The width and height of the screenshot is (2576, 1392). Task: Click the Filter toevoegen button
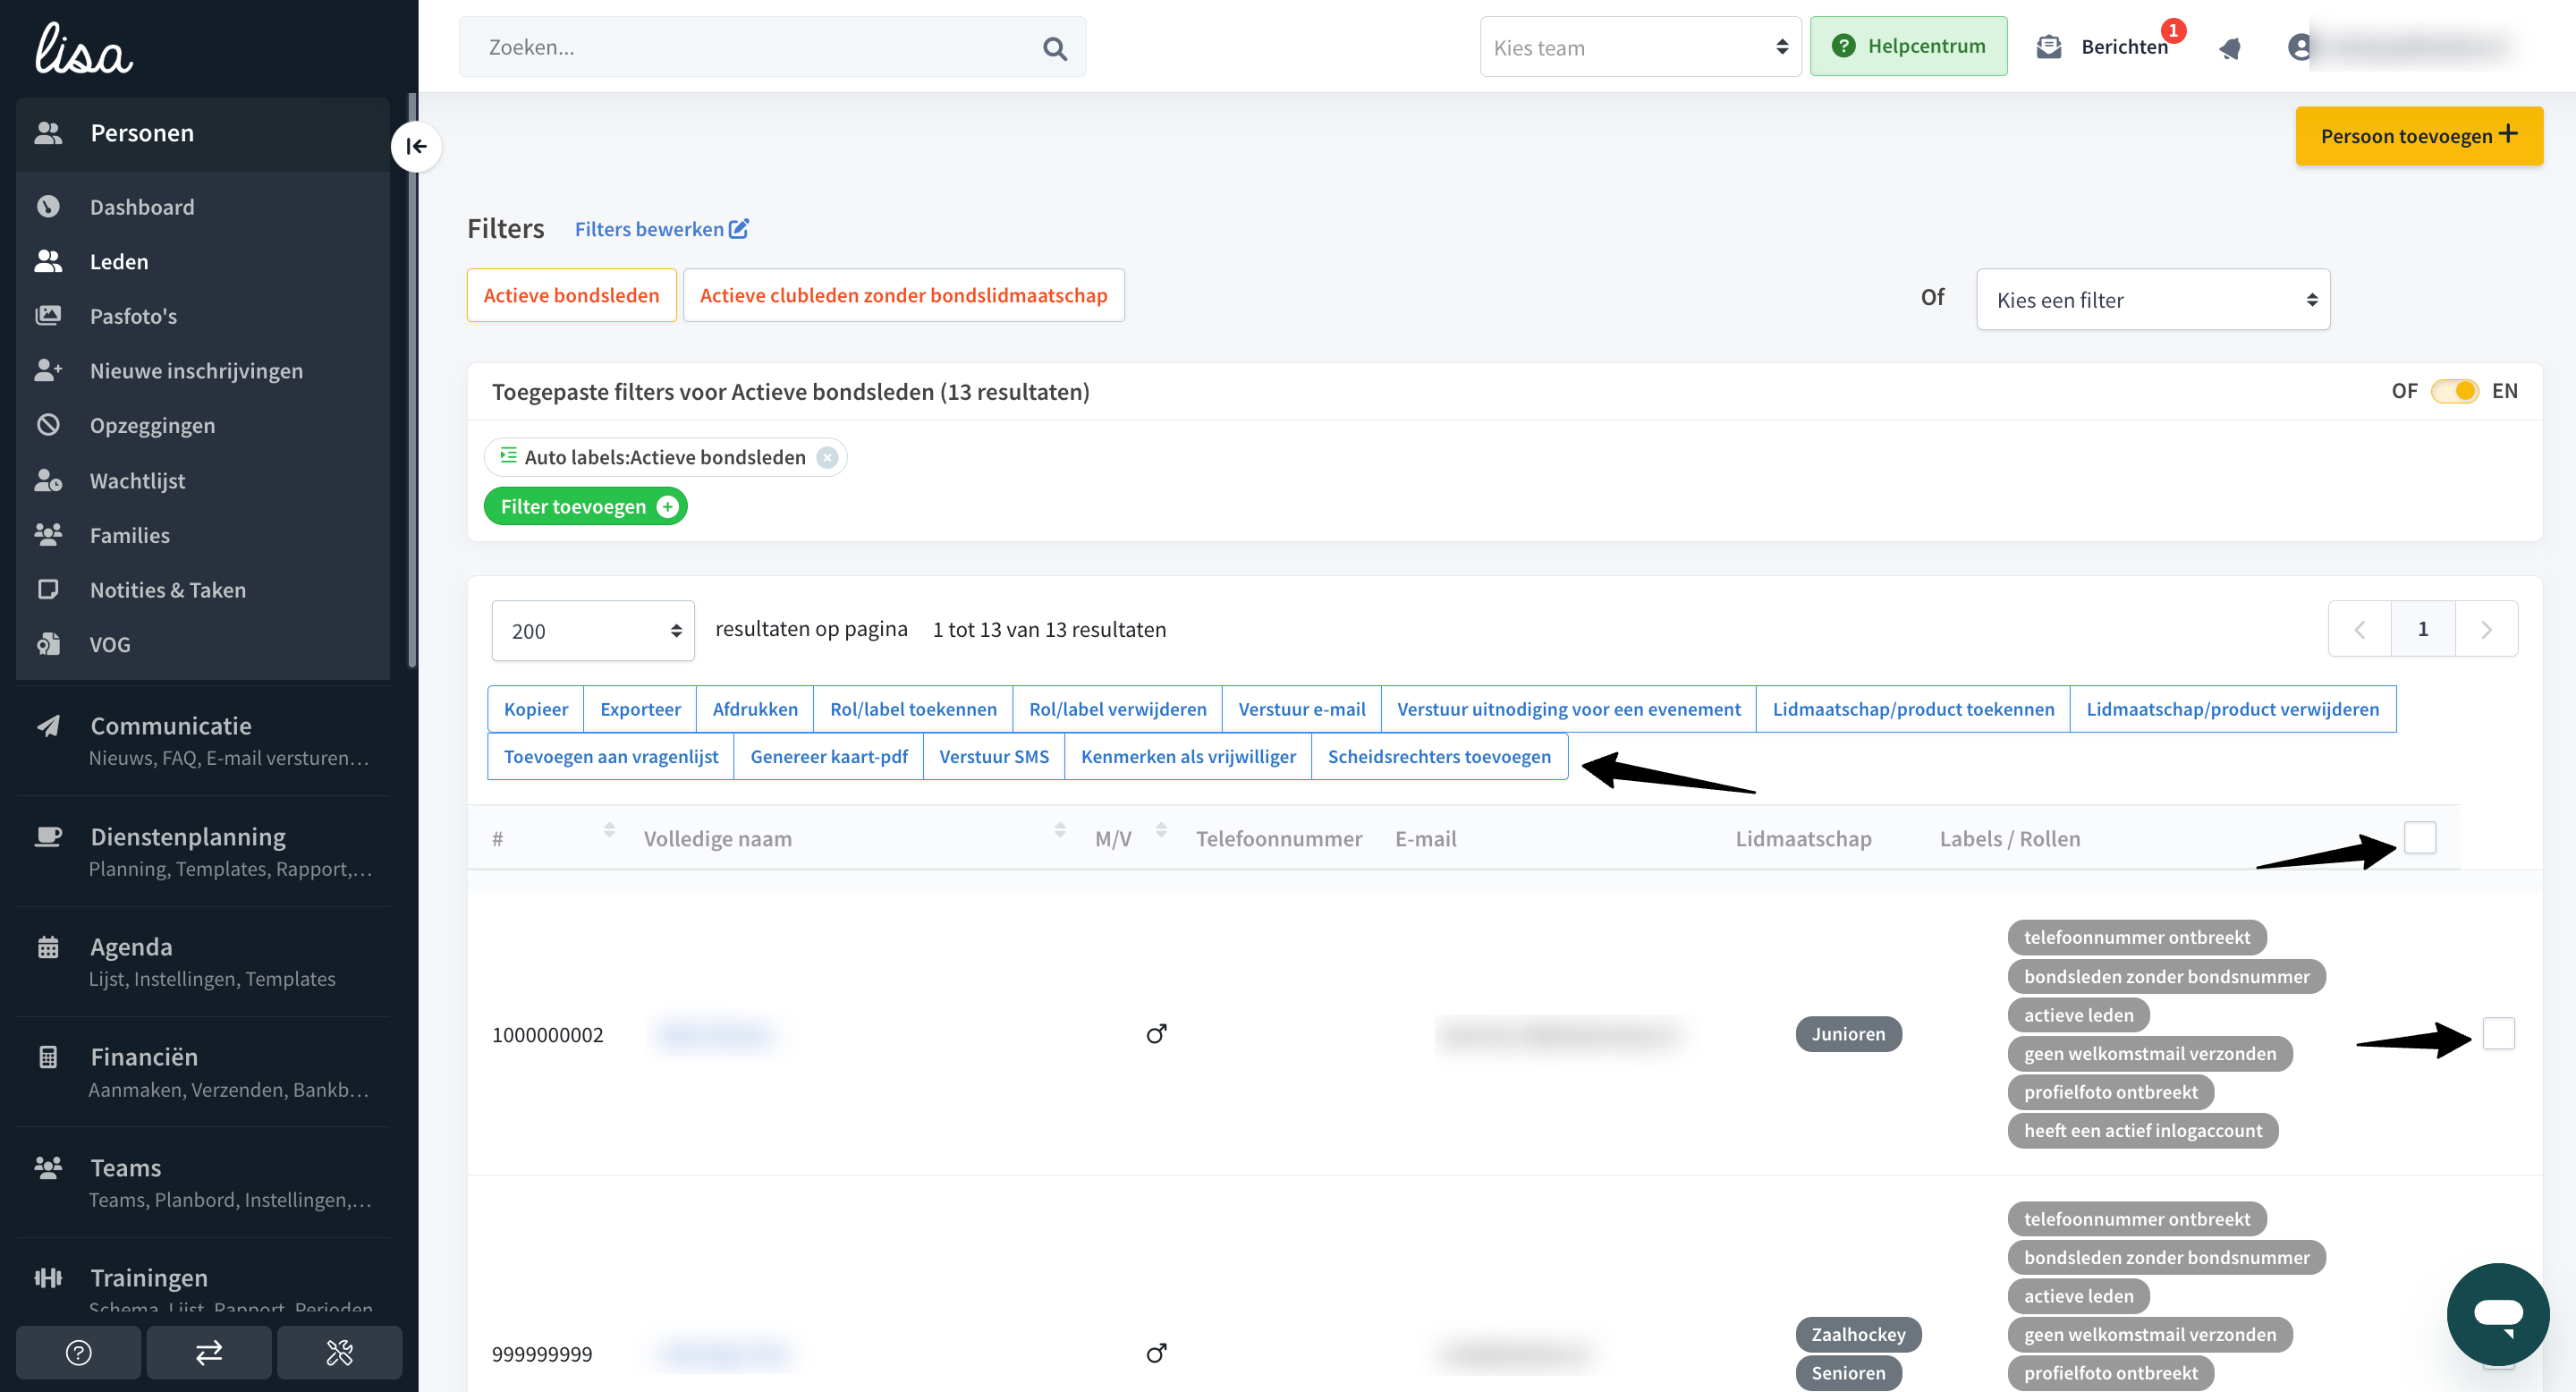[x=586, y=507]
